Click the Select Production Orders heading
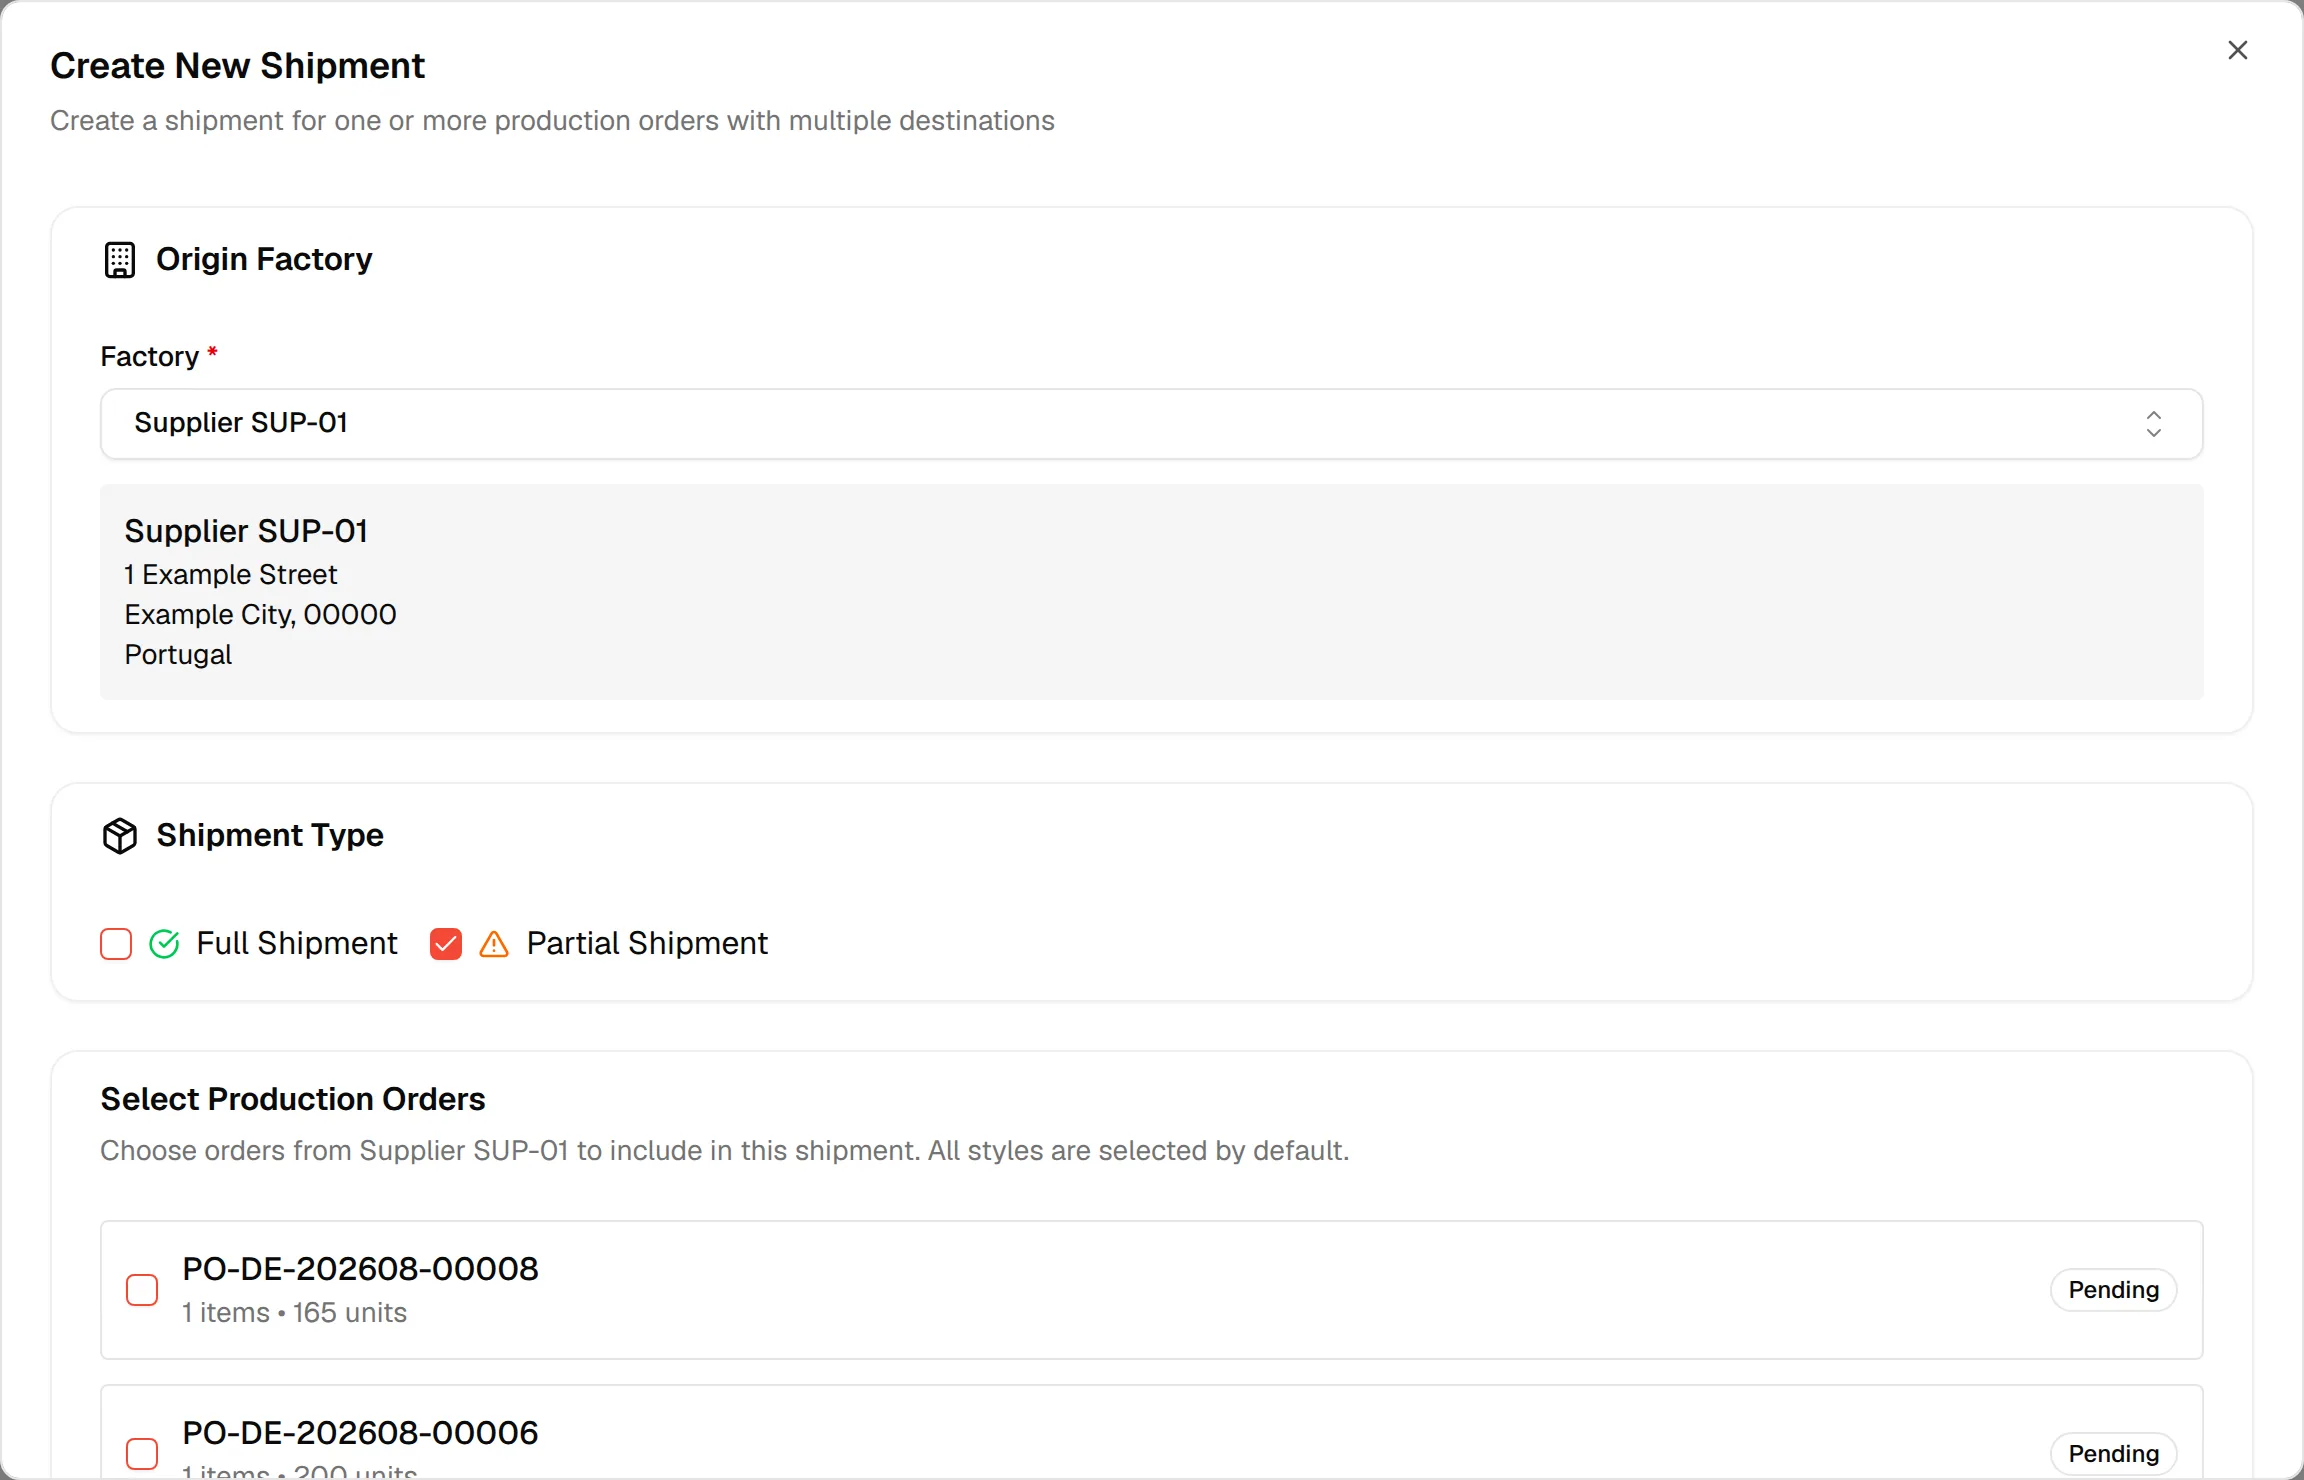2304x1480 pixels. (x=293, y=1099)
